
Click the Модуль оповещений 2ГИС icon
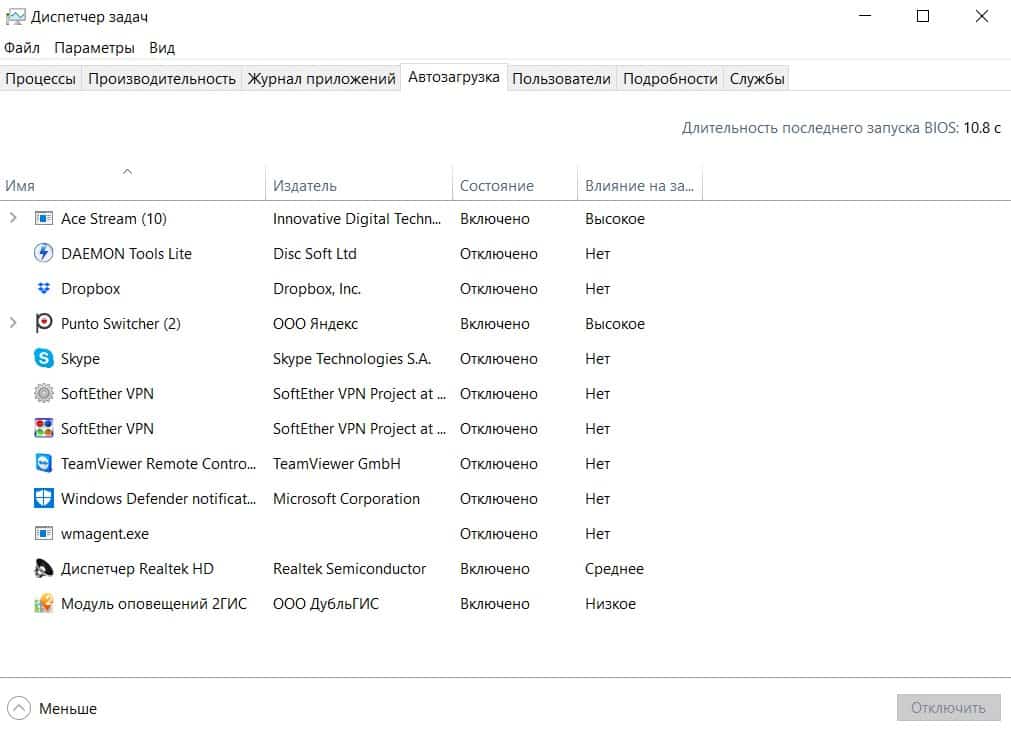coord(43,604)
